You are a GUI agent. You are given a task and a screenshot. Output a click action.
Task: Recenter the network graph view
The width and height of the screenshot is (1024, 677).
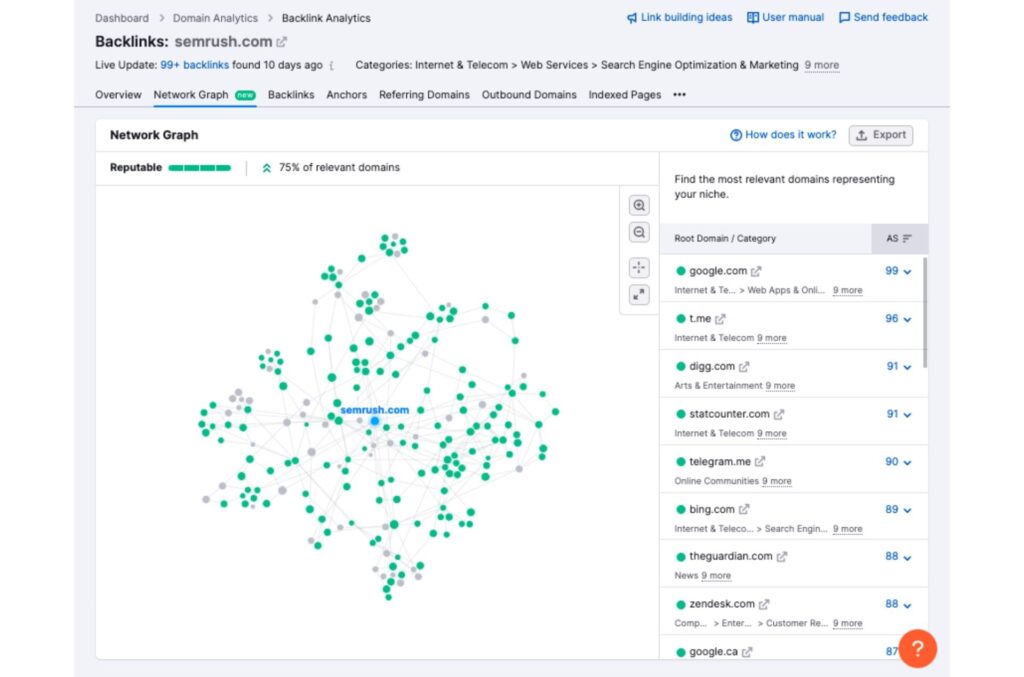(x=639, y=267)
